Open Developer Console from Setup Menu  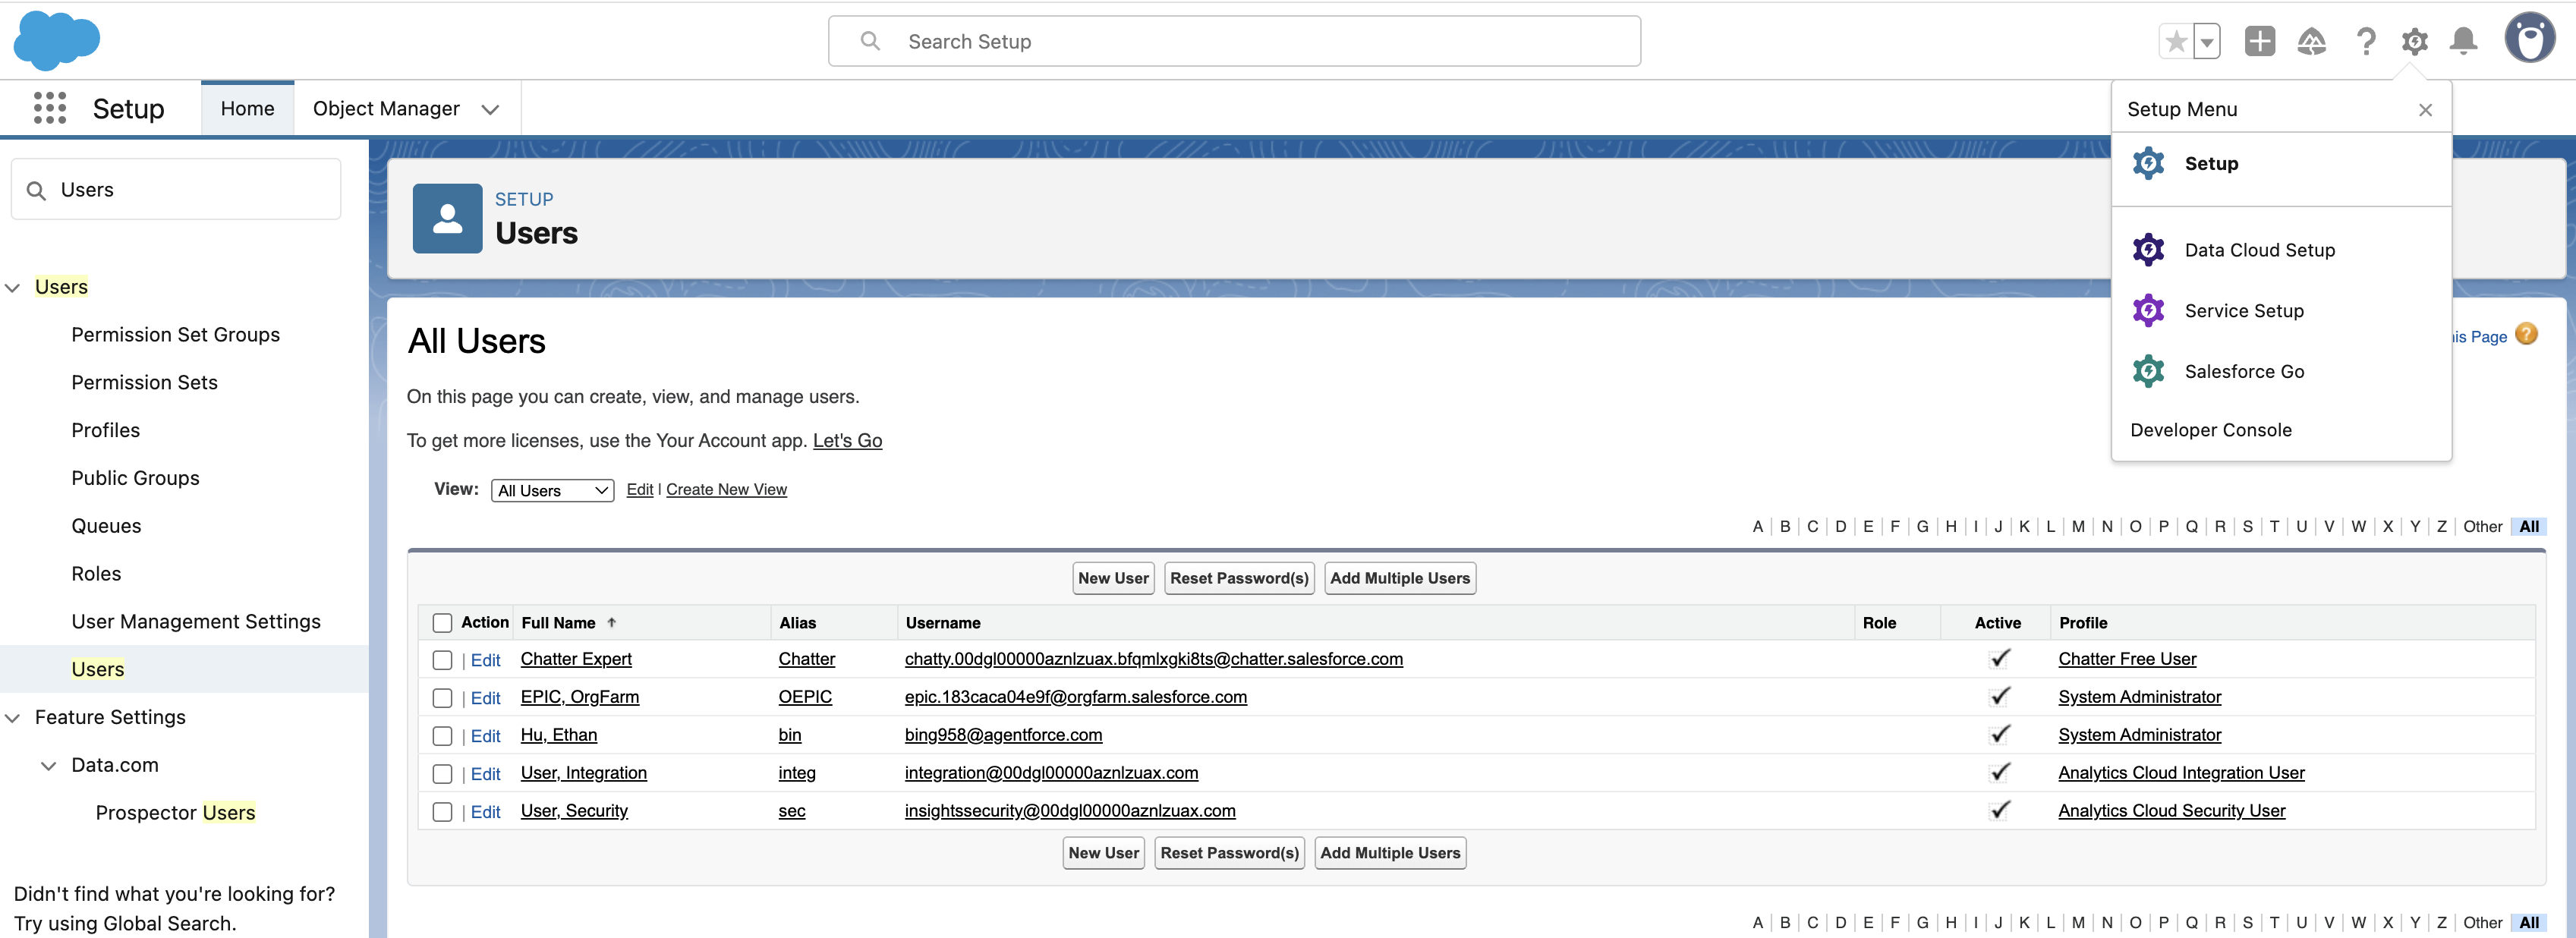pos(2210,430)
